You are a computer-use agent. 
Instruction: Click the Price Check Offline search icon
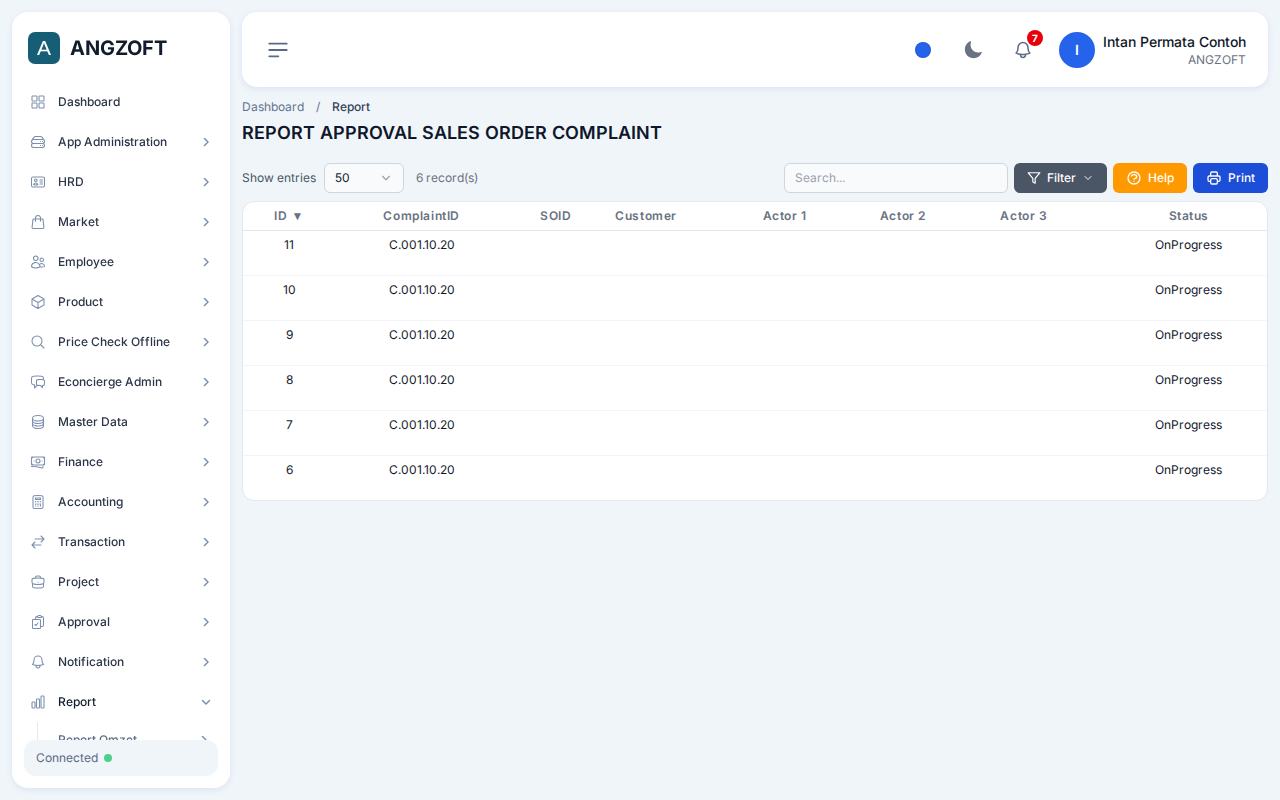tap(38, 342)
